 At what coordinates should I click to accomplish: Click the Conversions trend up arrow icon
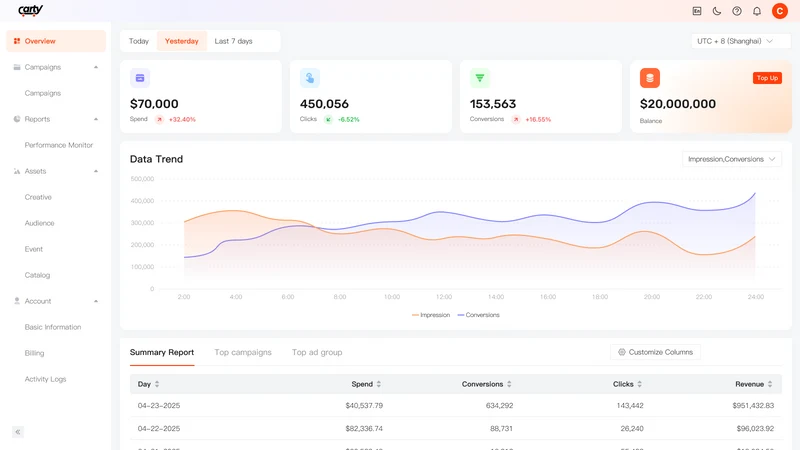coord(516,119)
